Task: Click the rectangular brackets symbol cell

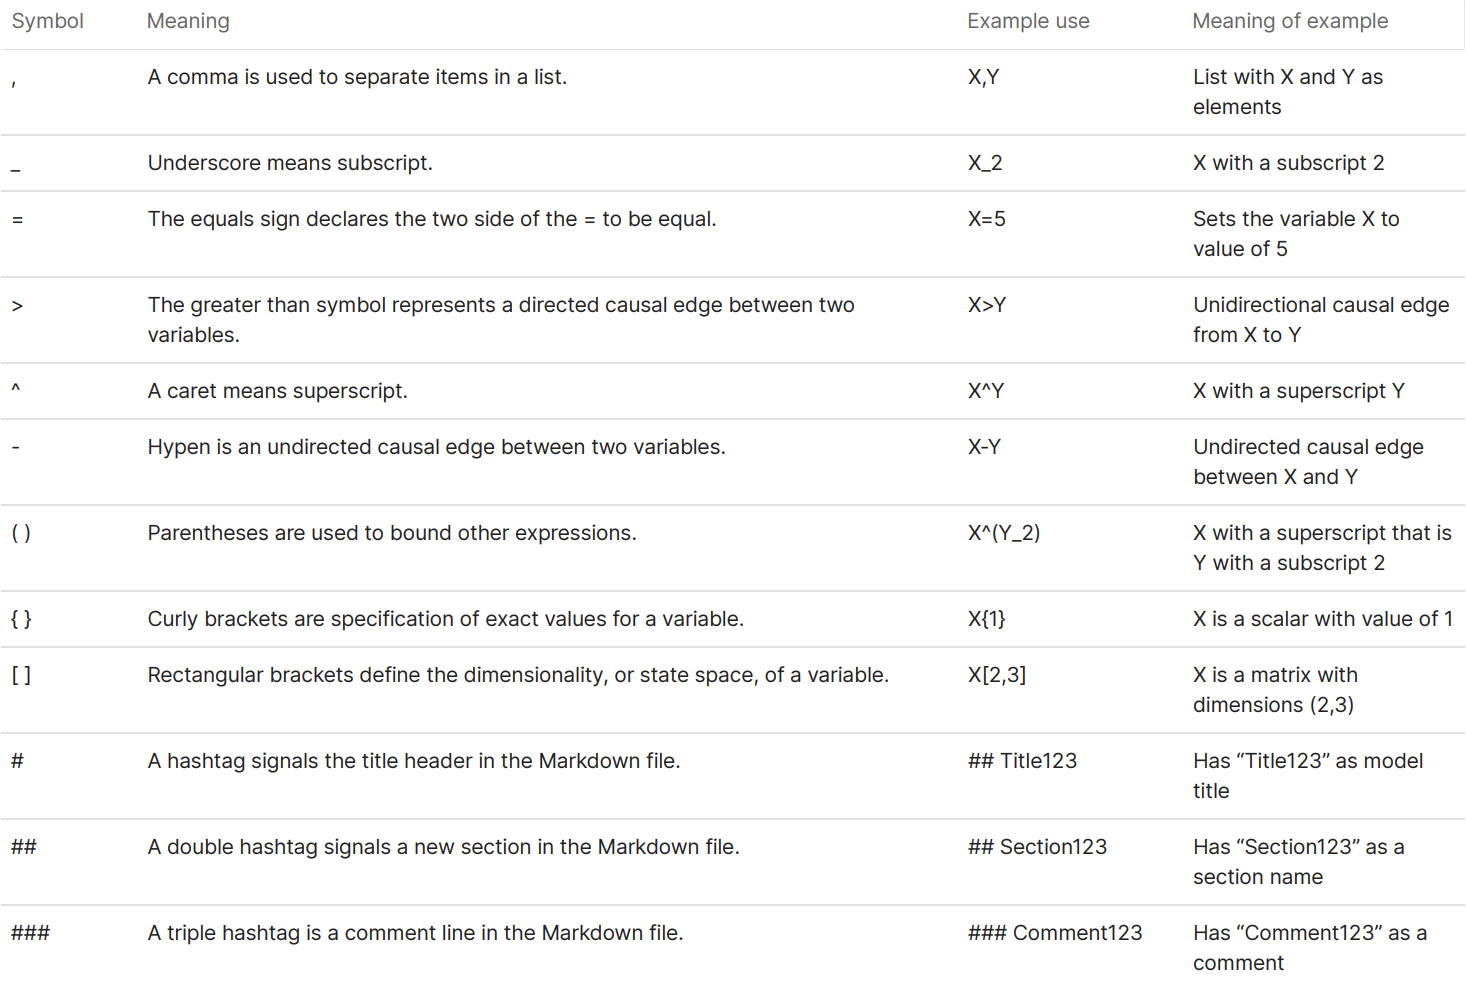Action: pyautogui.click(x=21, y=675)
